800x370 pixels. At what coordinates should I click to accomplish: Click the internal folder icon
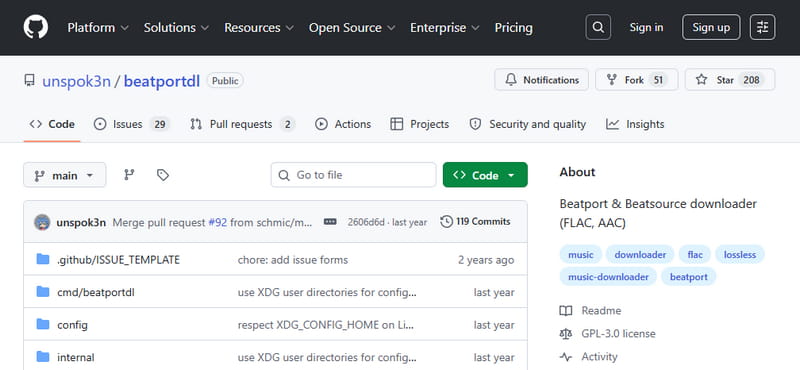point(43,357)
